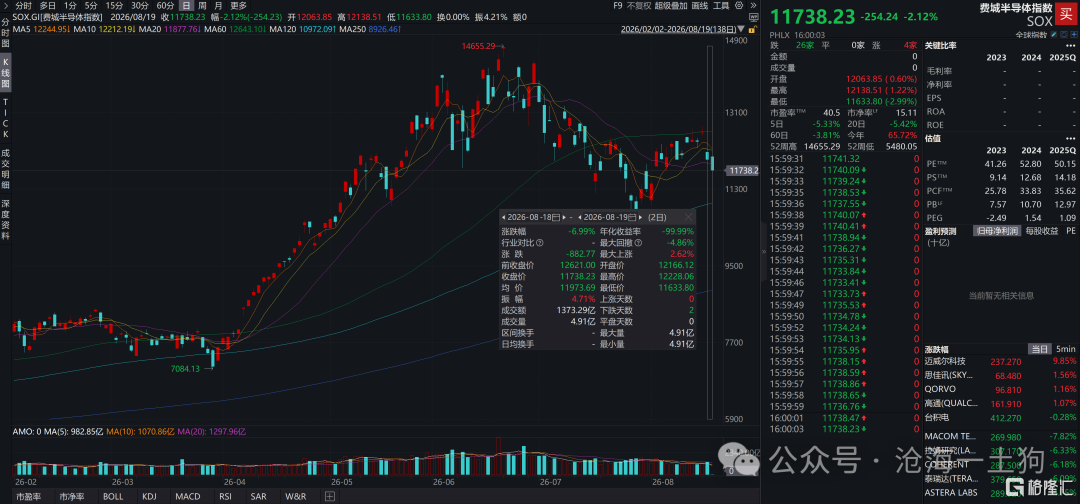1080x504 pixels.
Task: Step end date 2026-08-19 backward
Action: [x=580, y=217]
